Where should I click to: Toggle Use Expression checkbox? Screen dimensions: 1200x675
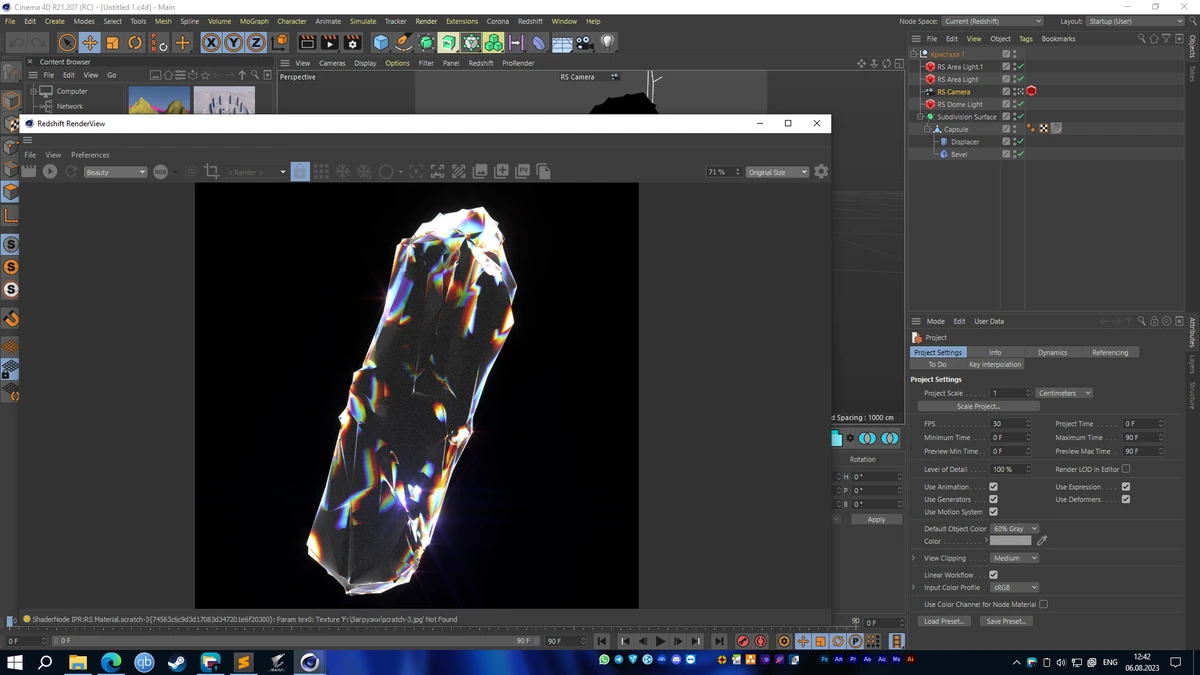coord(1126,487)
